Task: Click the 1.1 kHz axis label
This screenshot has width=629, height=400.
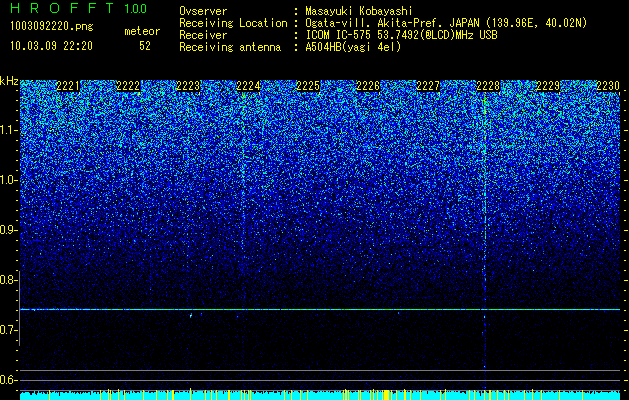Action: click(9, 130)
